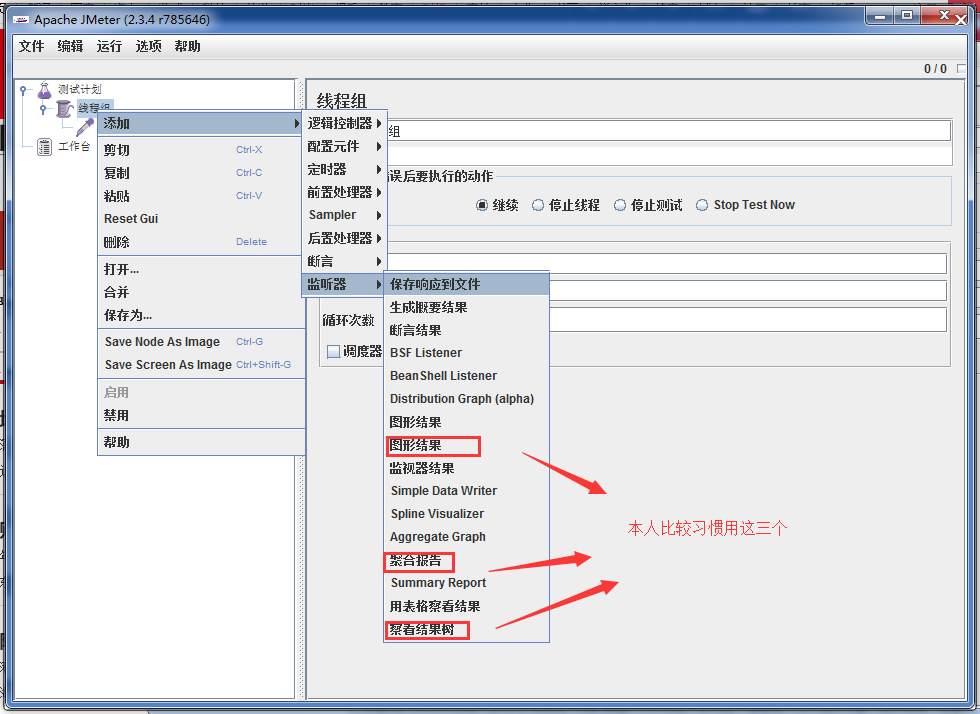Choose 打开... from the context menu
Image resolution: width=980 pixels, height=714 pixels.
[x=201, y=269]
